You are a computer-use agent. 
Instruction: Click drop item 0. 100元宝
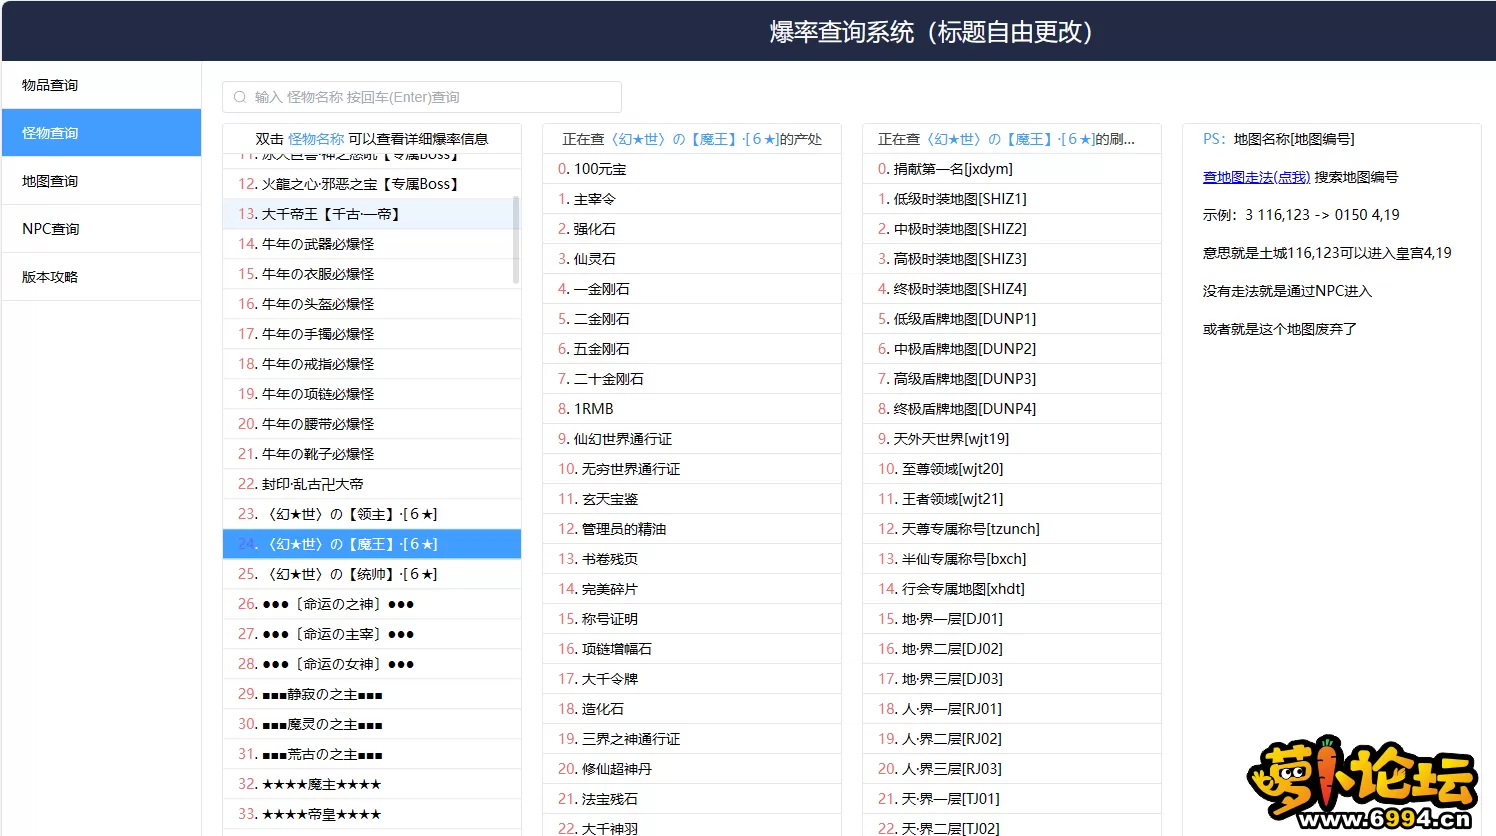[x=692, y=169]
